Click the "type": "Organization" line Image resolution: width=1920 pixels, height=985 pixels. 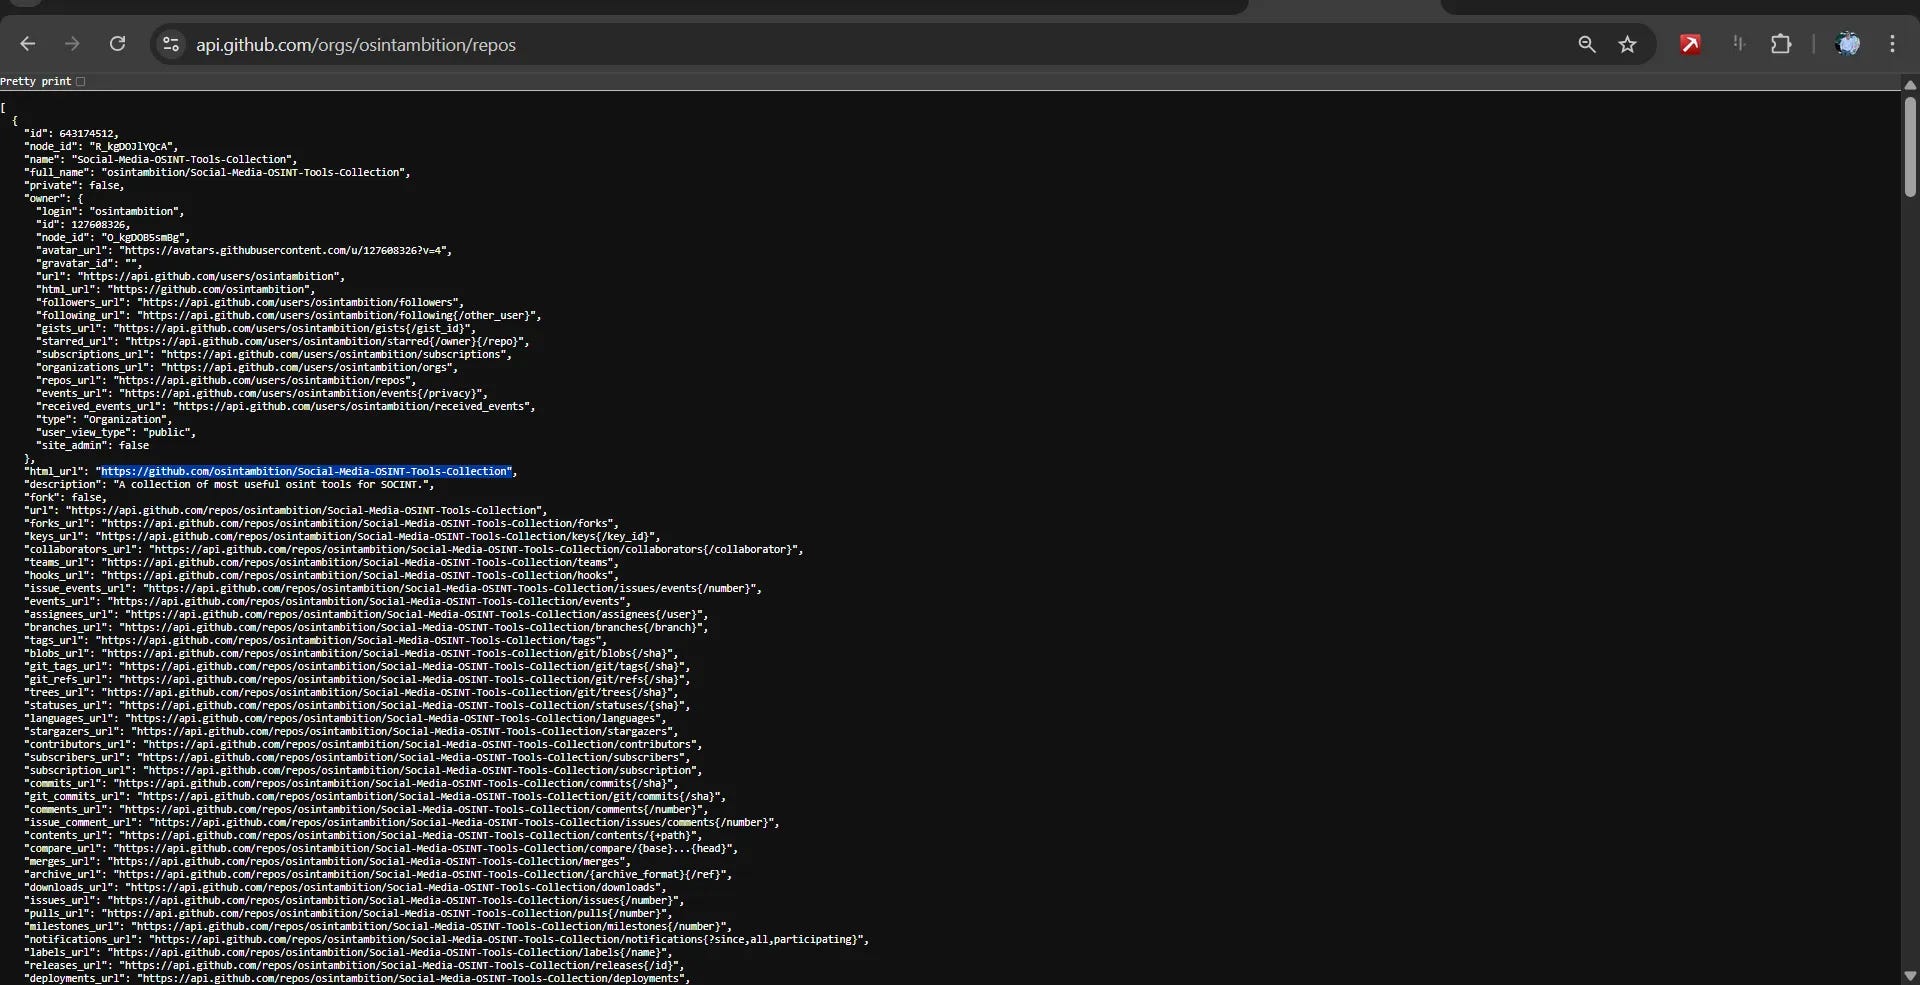(104, 419)
